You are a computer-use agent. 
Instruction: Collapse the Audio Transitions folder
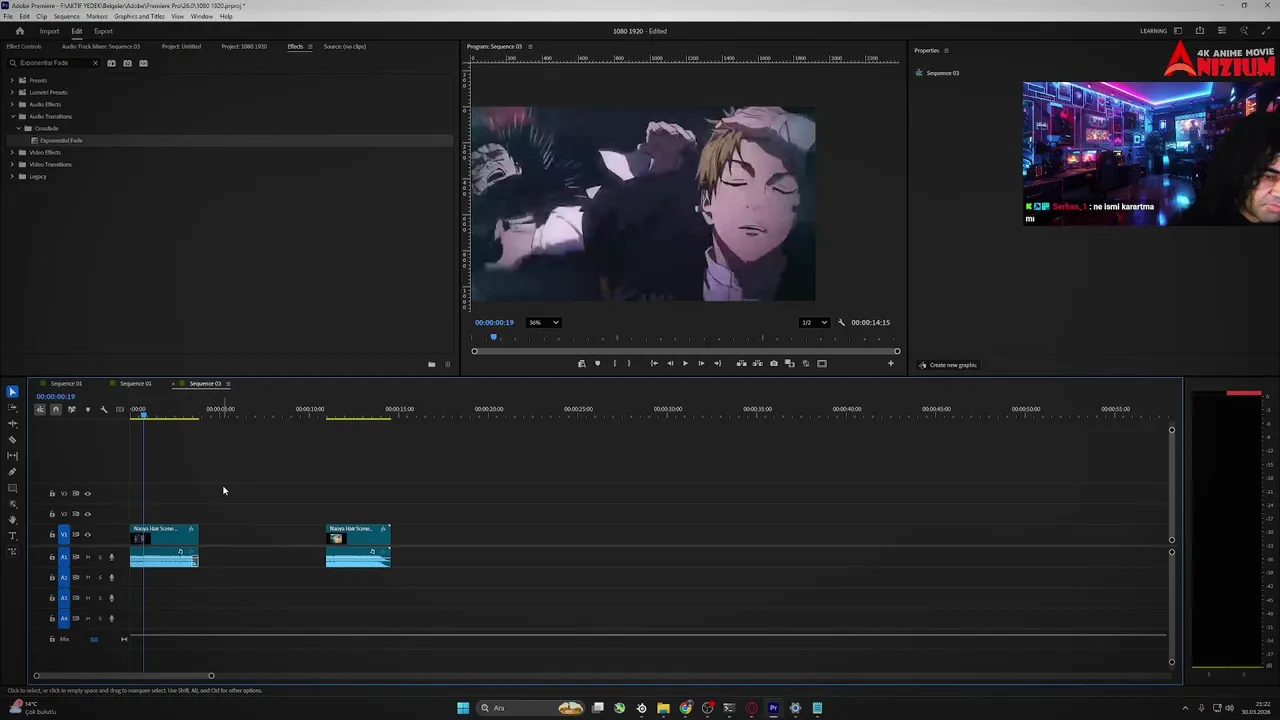11,116
